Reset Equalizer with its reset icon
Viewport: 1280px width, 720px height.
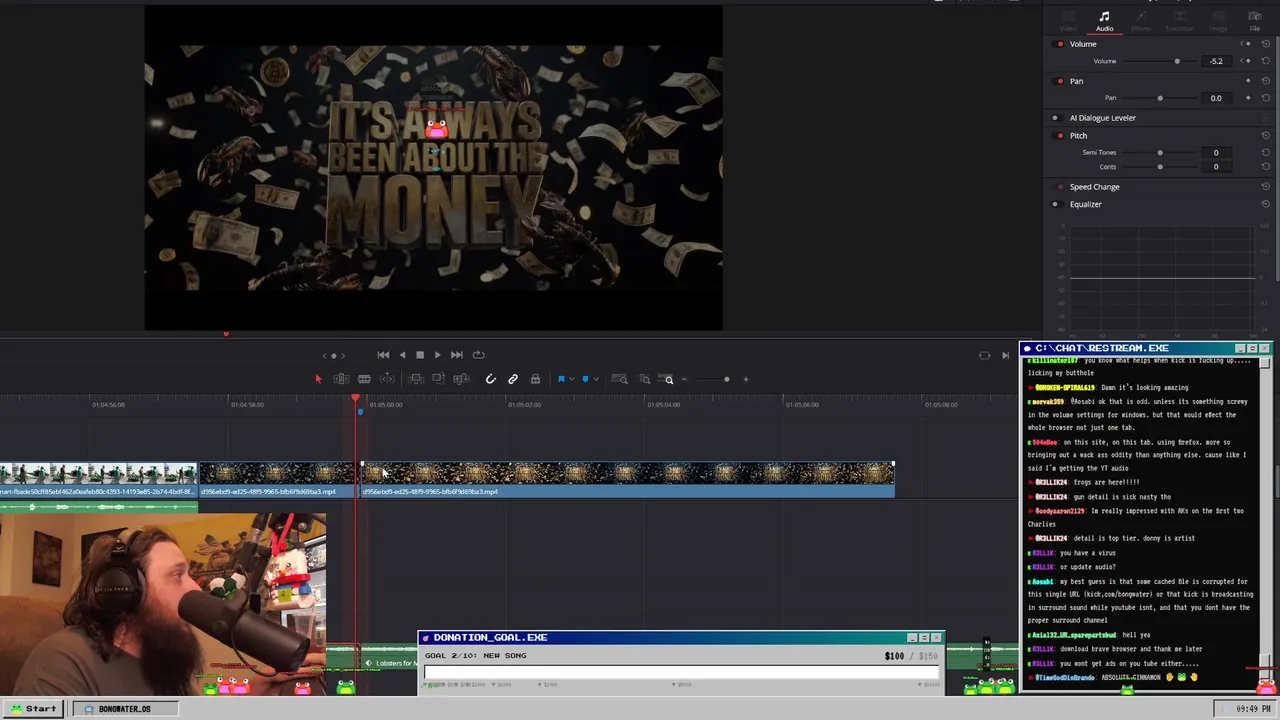click(x=1266, y=204)
